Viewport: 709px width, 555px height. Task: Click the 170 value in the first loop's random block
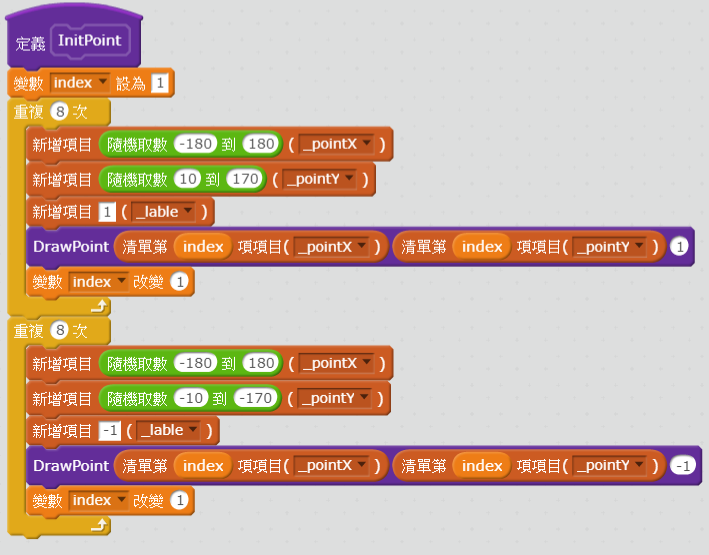pyautogui.click(x=245, y=179)
